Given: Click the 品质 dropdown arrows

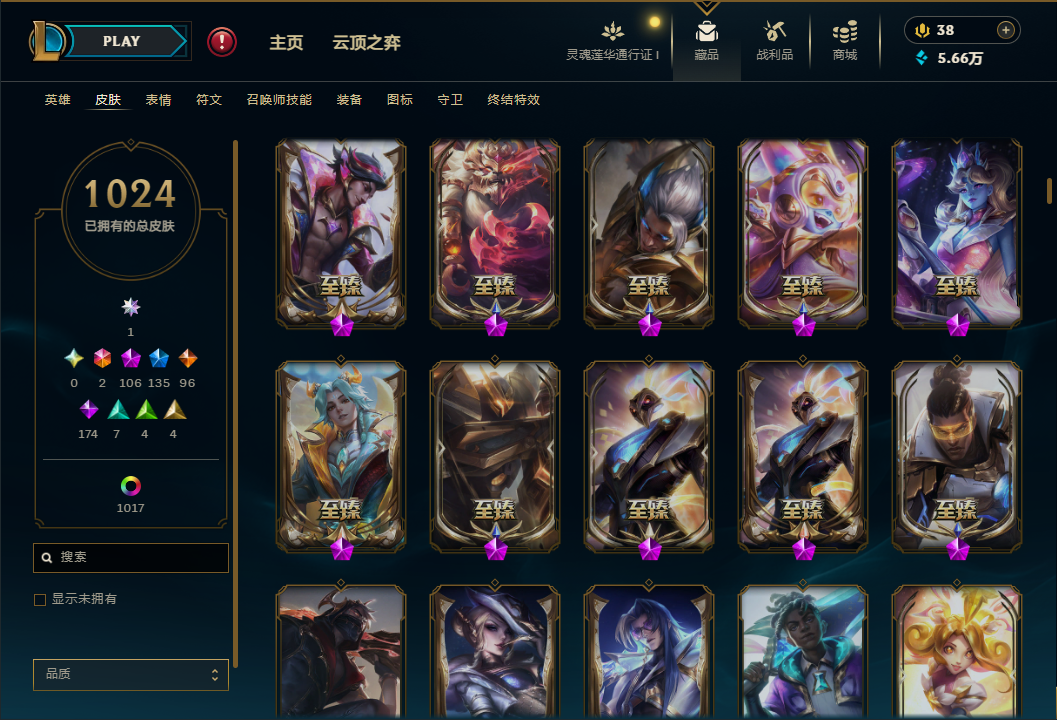Looking at the screenshot, I should pos(214,675).
